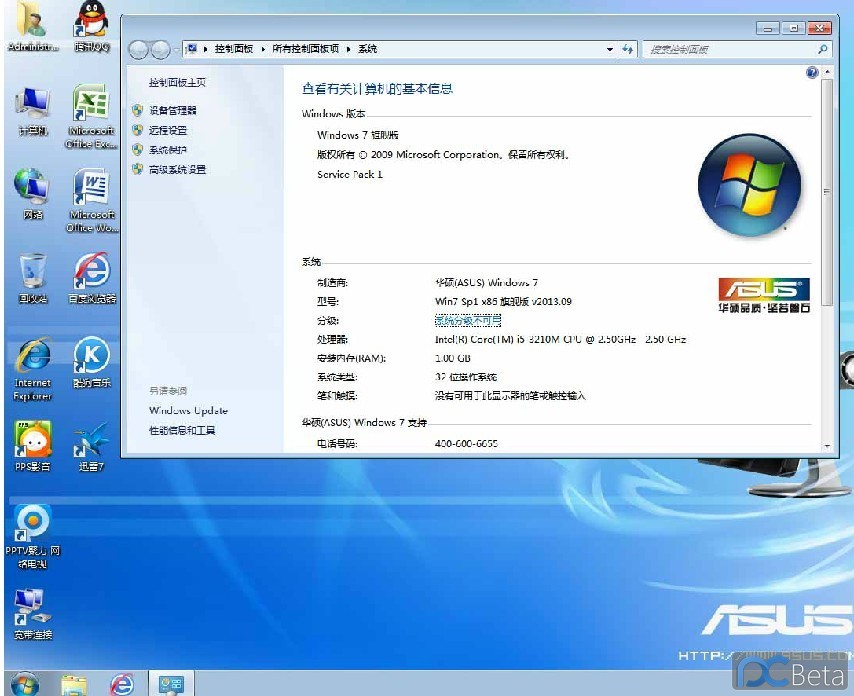
Task: Click the 查看有关计算机的基本信息 heading
Action: point(377,89)
